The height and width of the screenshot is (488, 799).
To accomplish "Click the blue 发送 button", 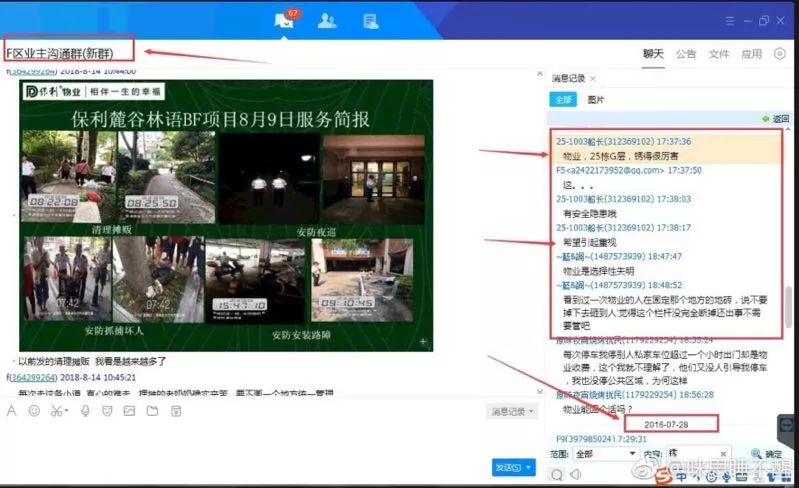I will click(x=508, y=467).
